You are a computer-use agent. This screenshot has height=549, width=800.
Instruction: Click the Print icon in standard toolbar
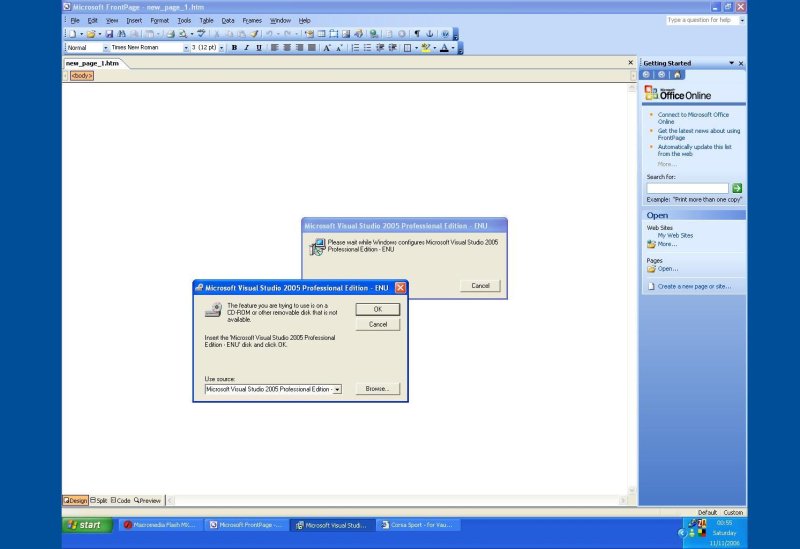pos(170,34)
